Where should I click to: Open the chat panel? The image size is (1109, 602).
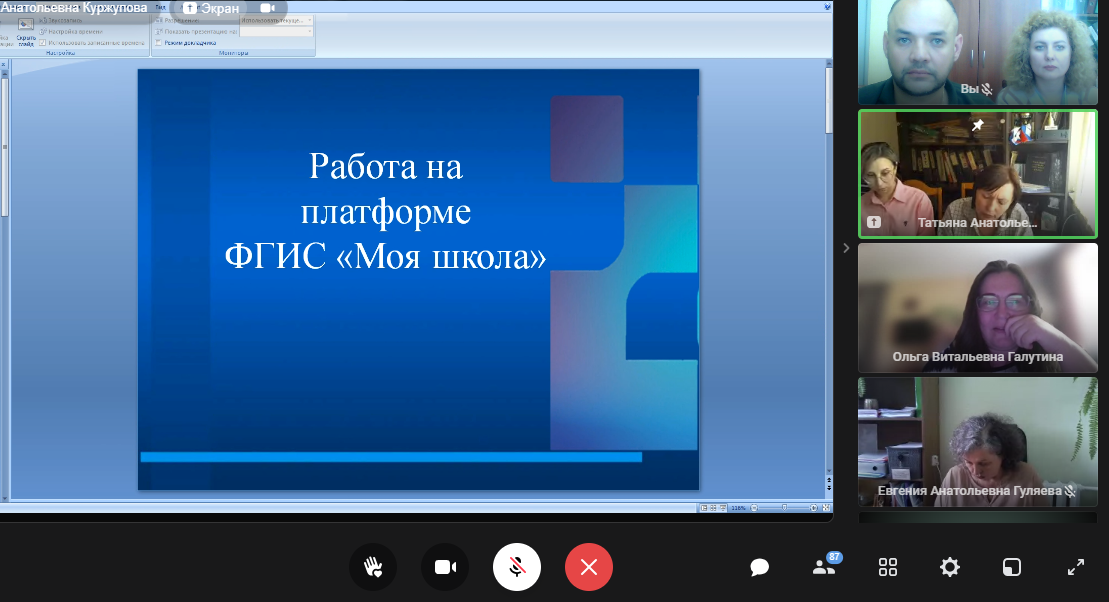(760, 568)
